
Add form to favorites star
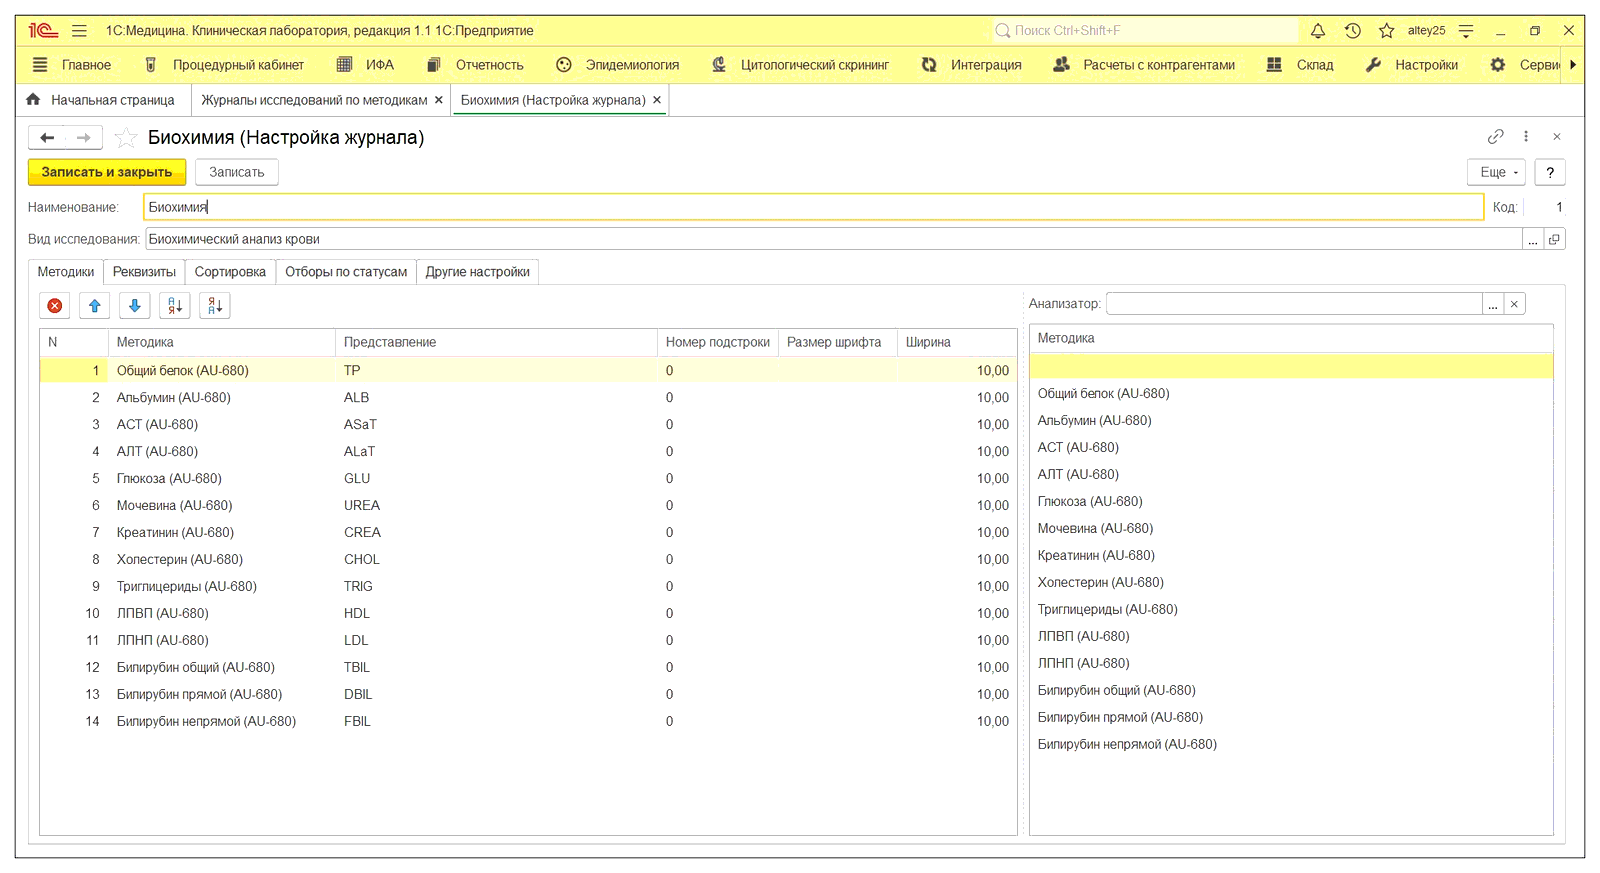click(126, 137)
